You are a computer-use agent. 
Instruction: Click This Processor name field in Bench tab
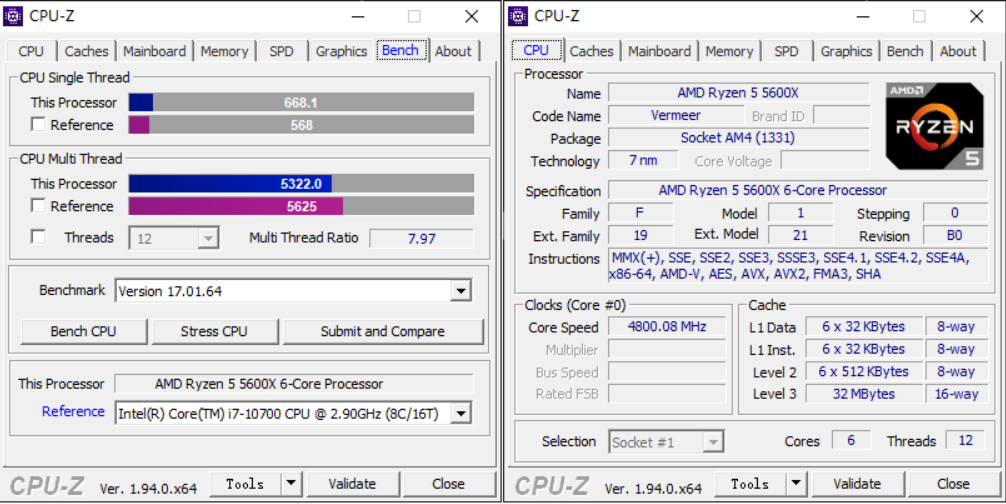tap(294, 383)
